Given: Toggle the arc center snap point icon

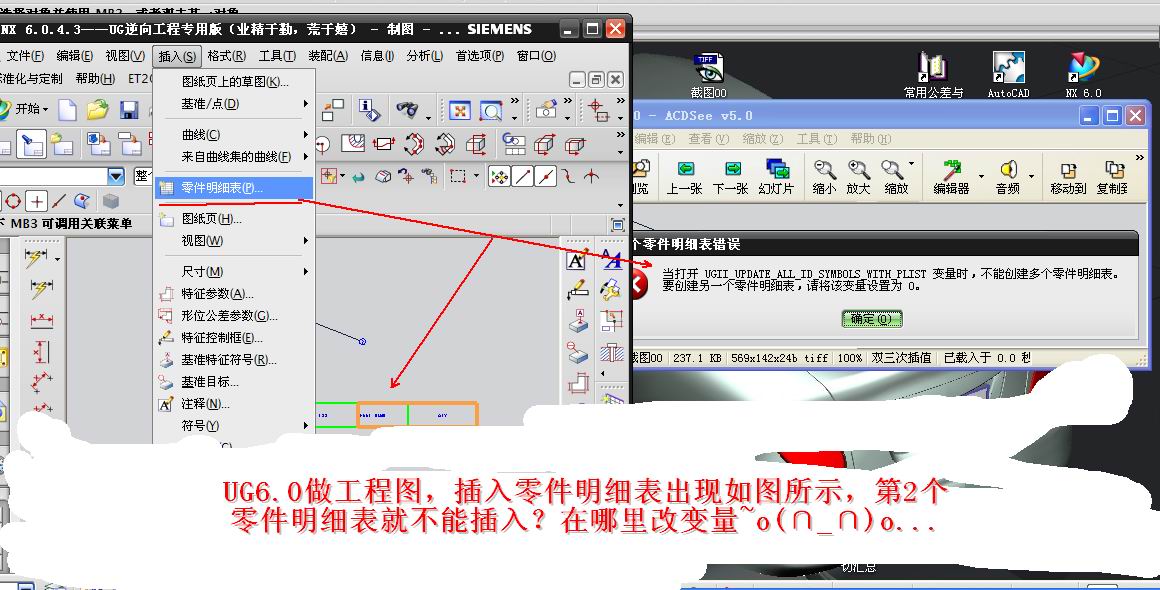Looking at the screenshot, I should [13, 200].
